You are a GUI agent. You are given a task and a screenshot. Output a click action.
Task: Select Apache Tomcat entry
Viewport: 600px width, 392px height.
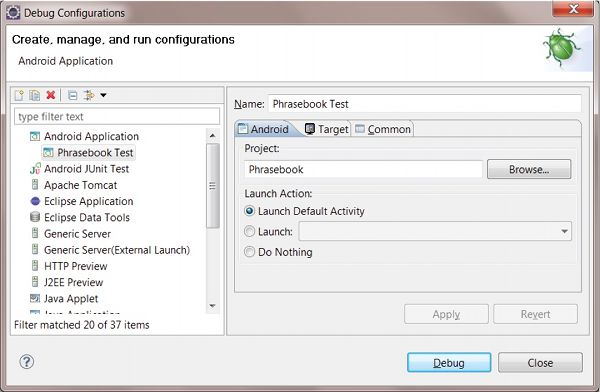pyautogui.click(x=80, y=185)
